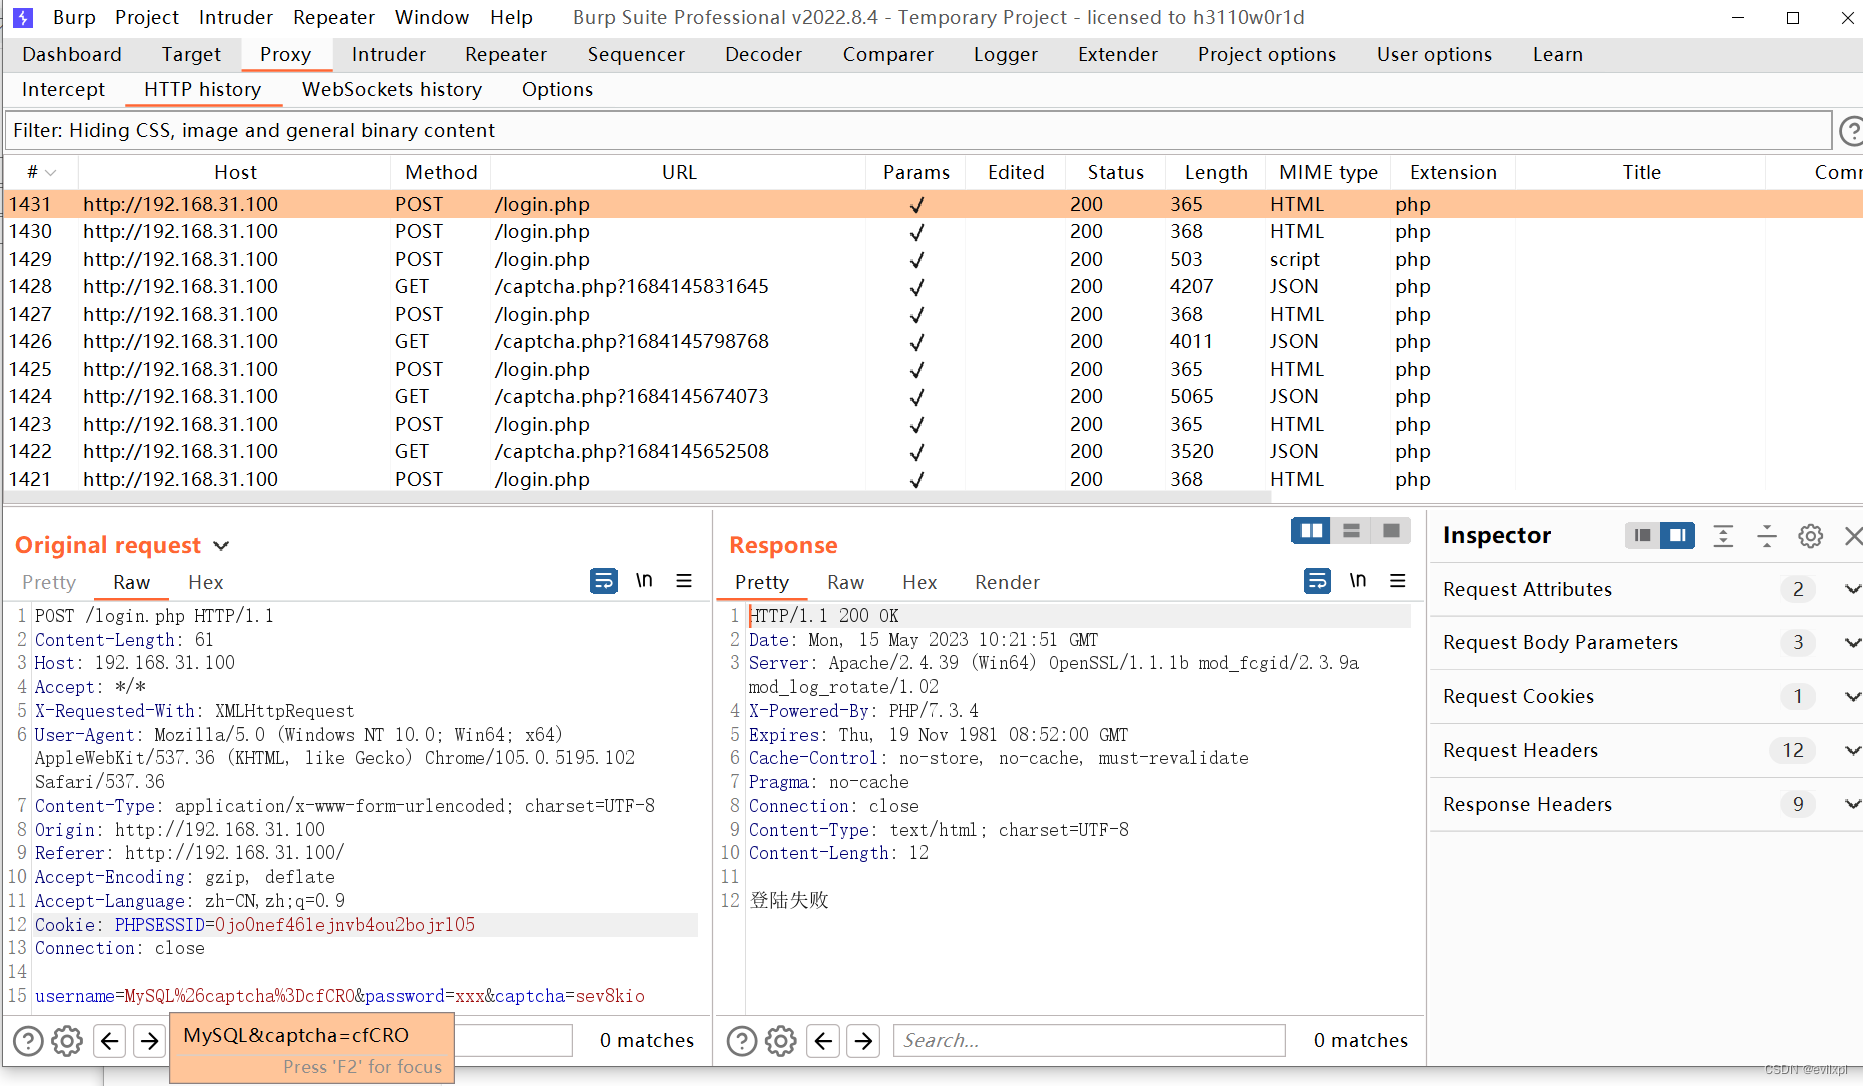Open the Project menu
The image size is (1863, 1086).
(147, 17)
